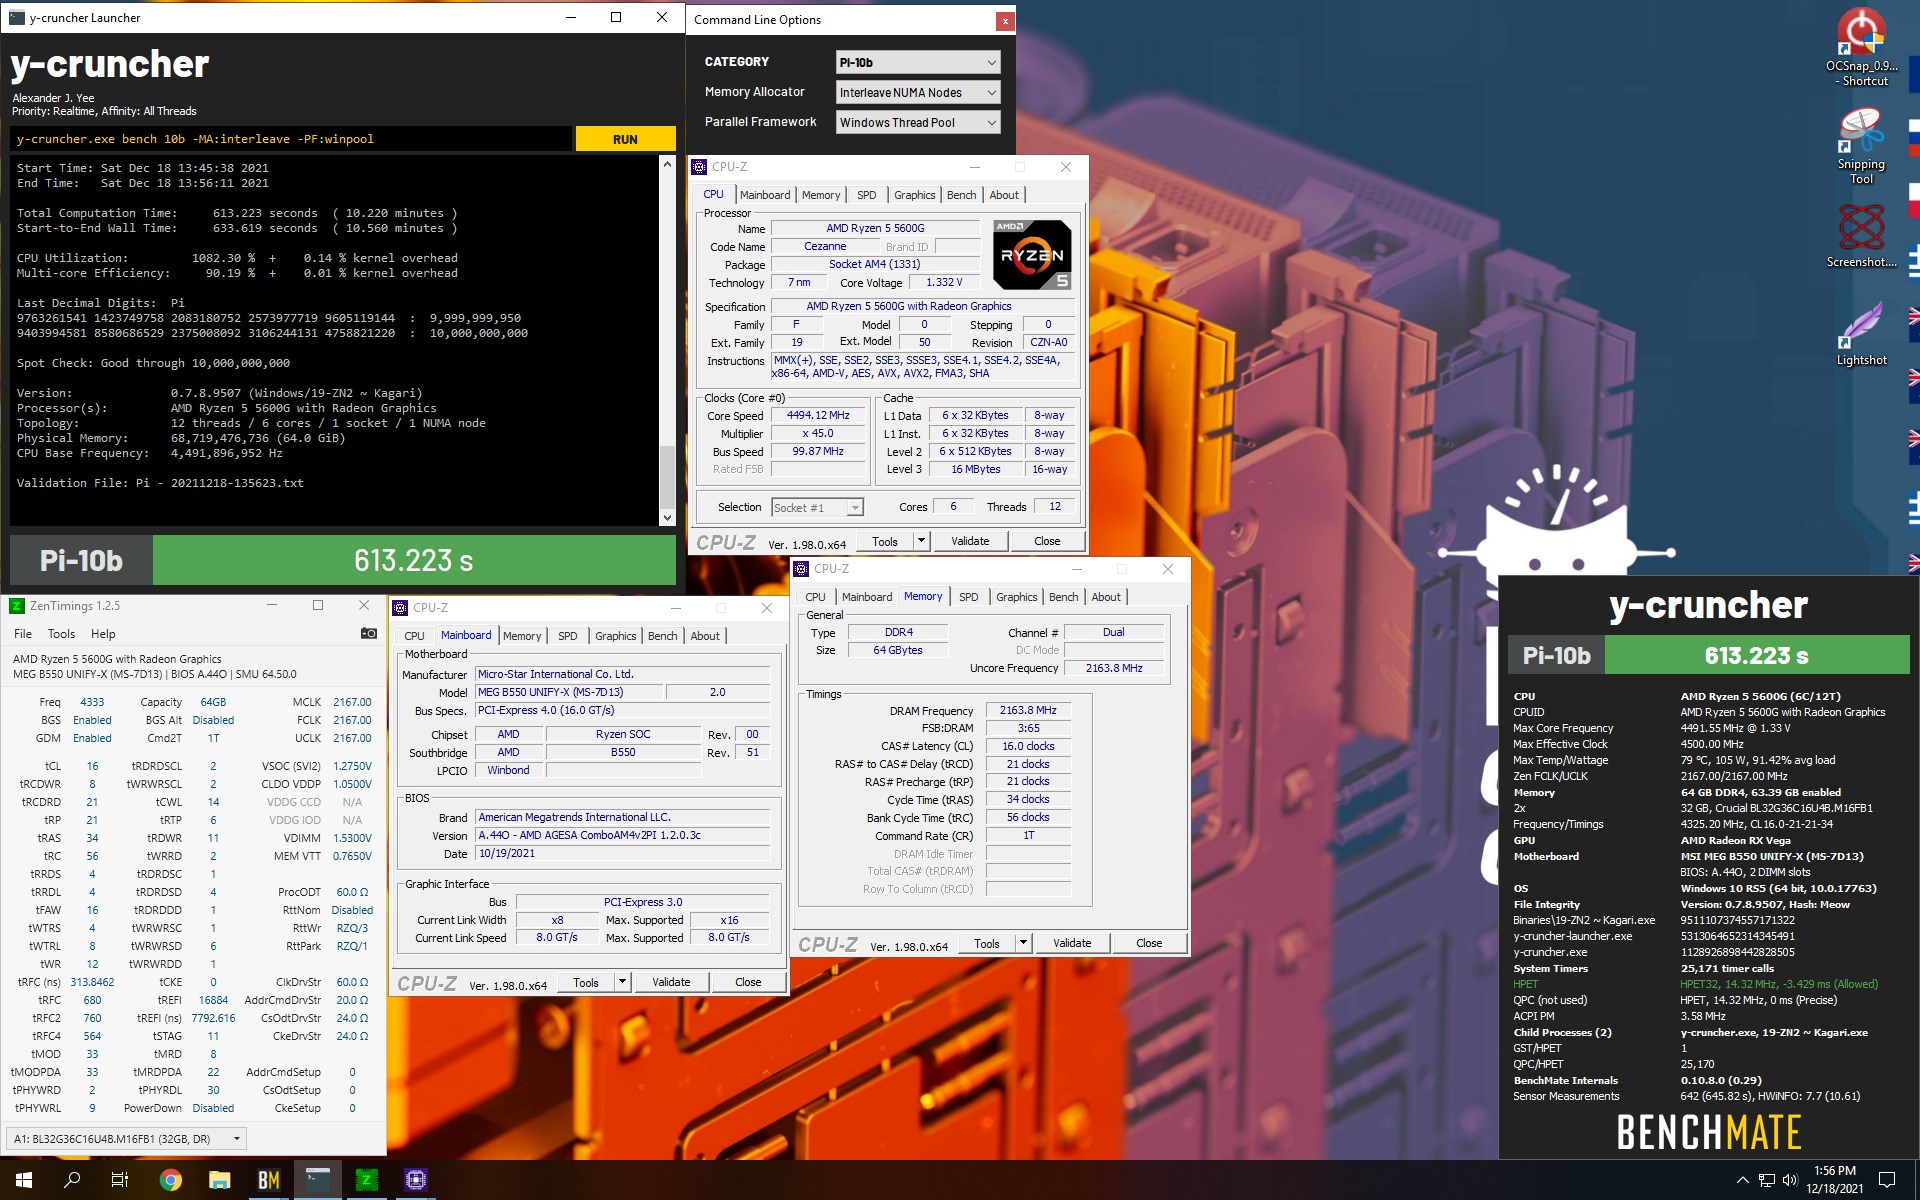Image resolution: width=1920 pixels, height=1200 pixels.
Task: Click the MEG B550 UNIFY-X model field
Action: 568,692
